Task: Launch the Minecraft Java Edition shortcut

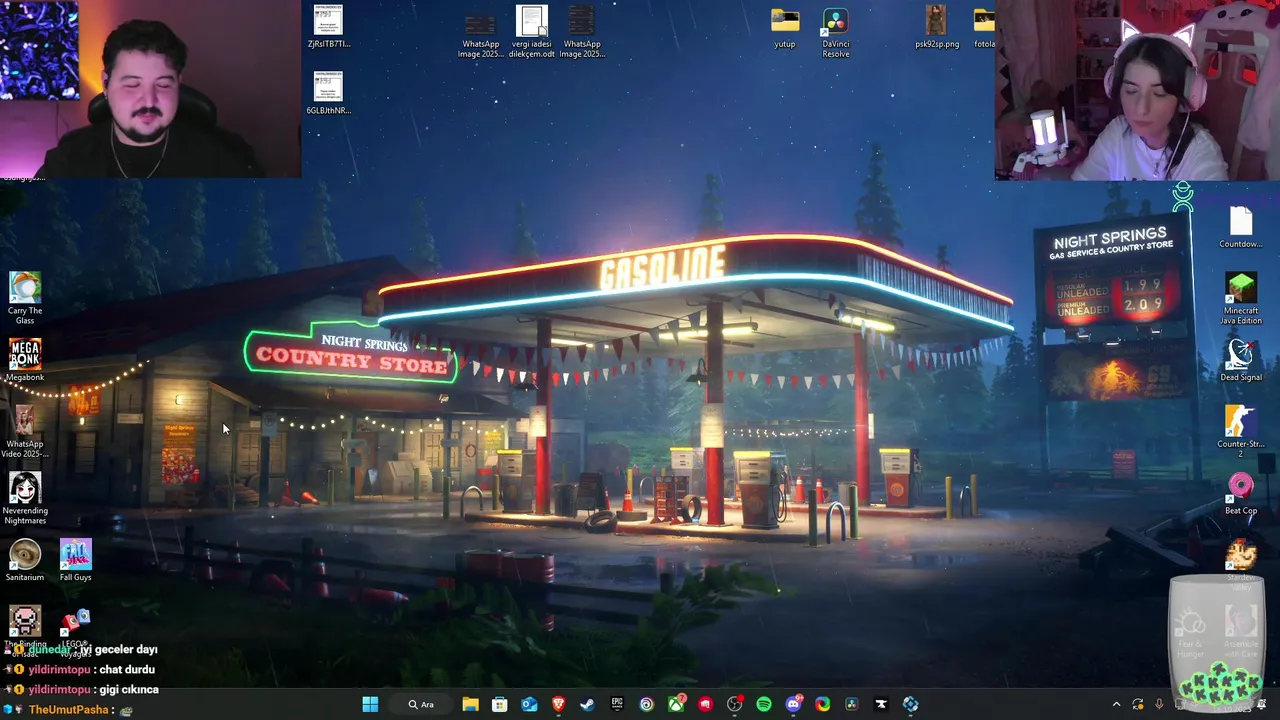Action: pos(1241,298)
